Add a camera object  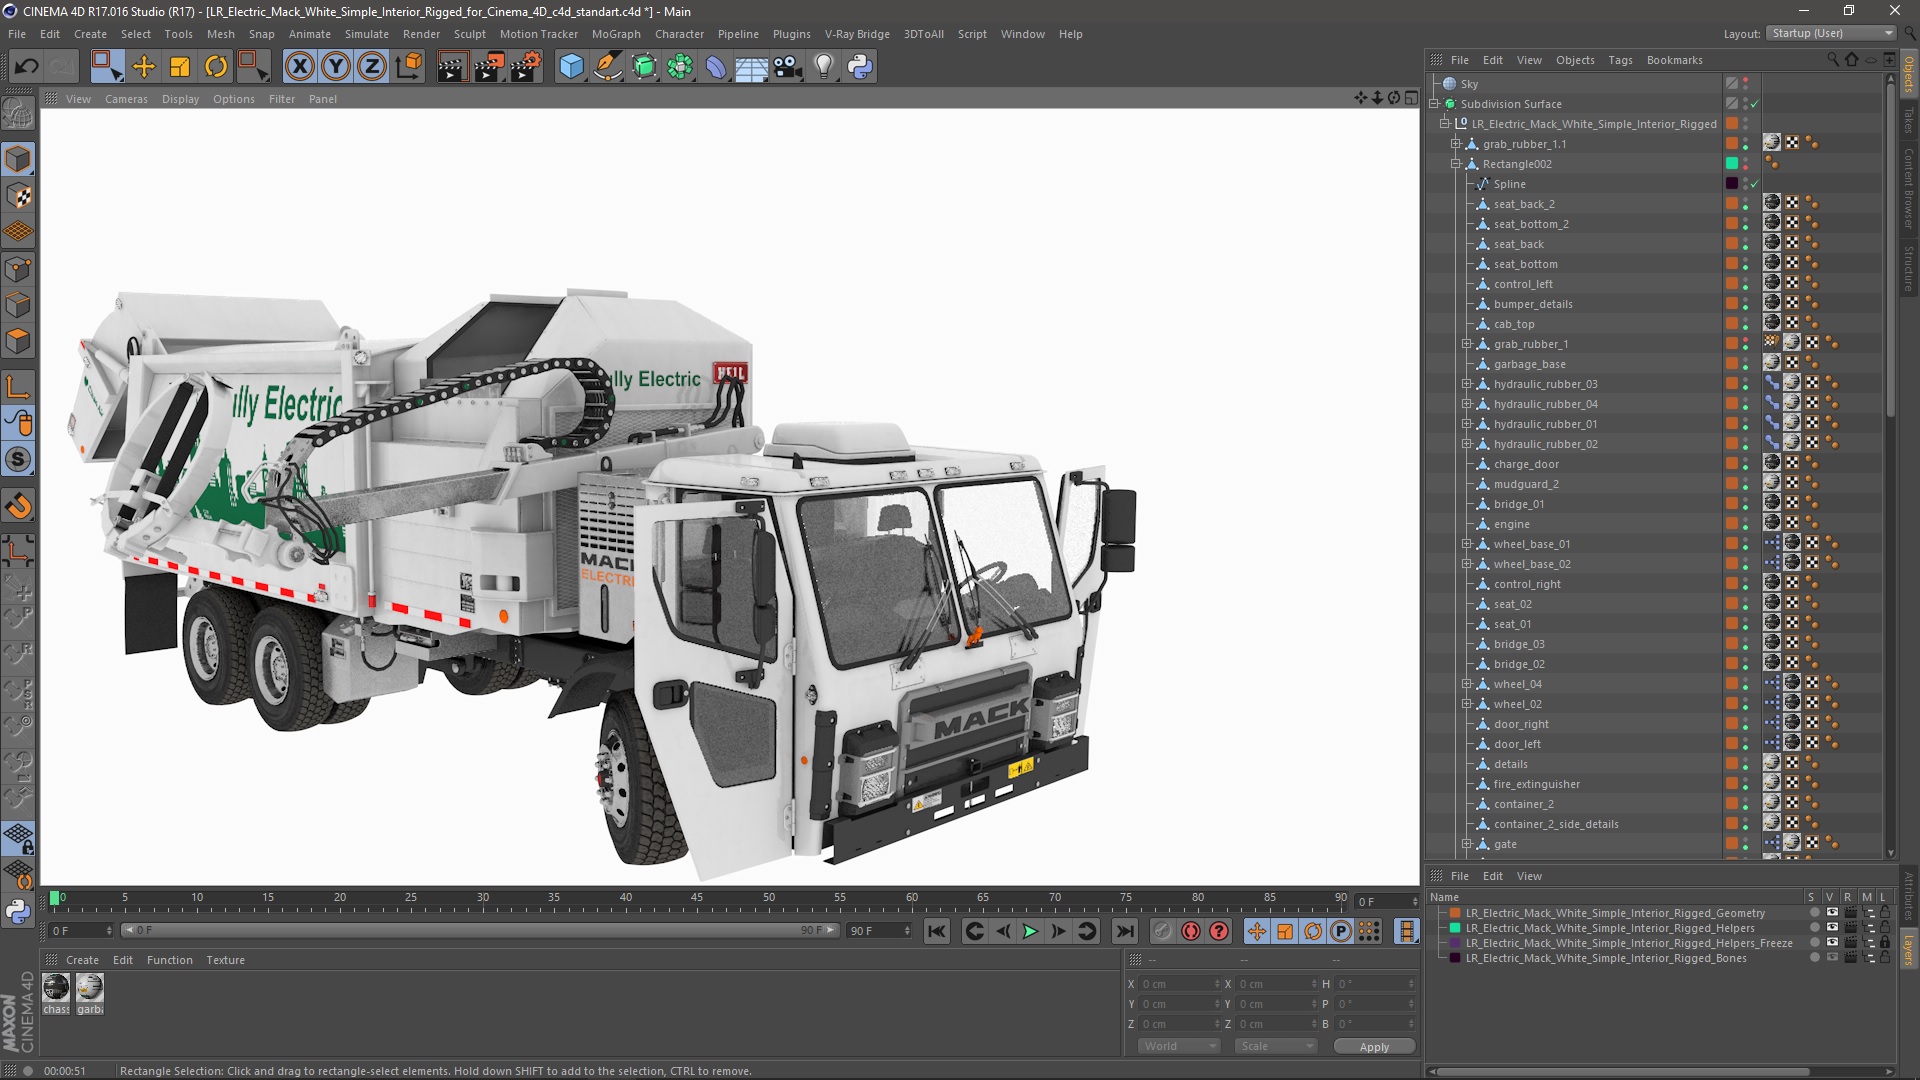coord(788,67)
